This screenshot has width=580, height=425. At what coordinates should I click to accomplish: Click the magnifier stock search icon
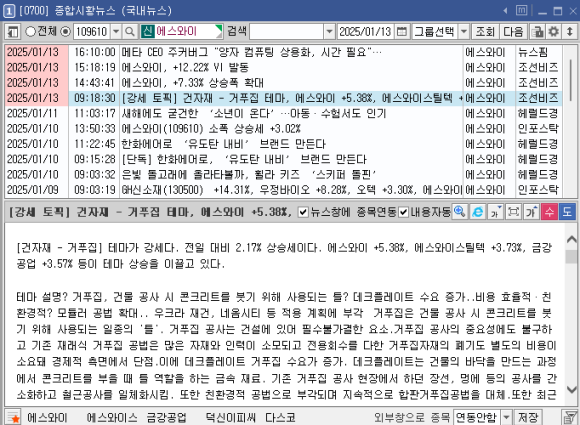130,32
